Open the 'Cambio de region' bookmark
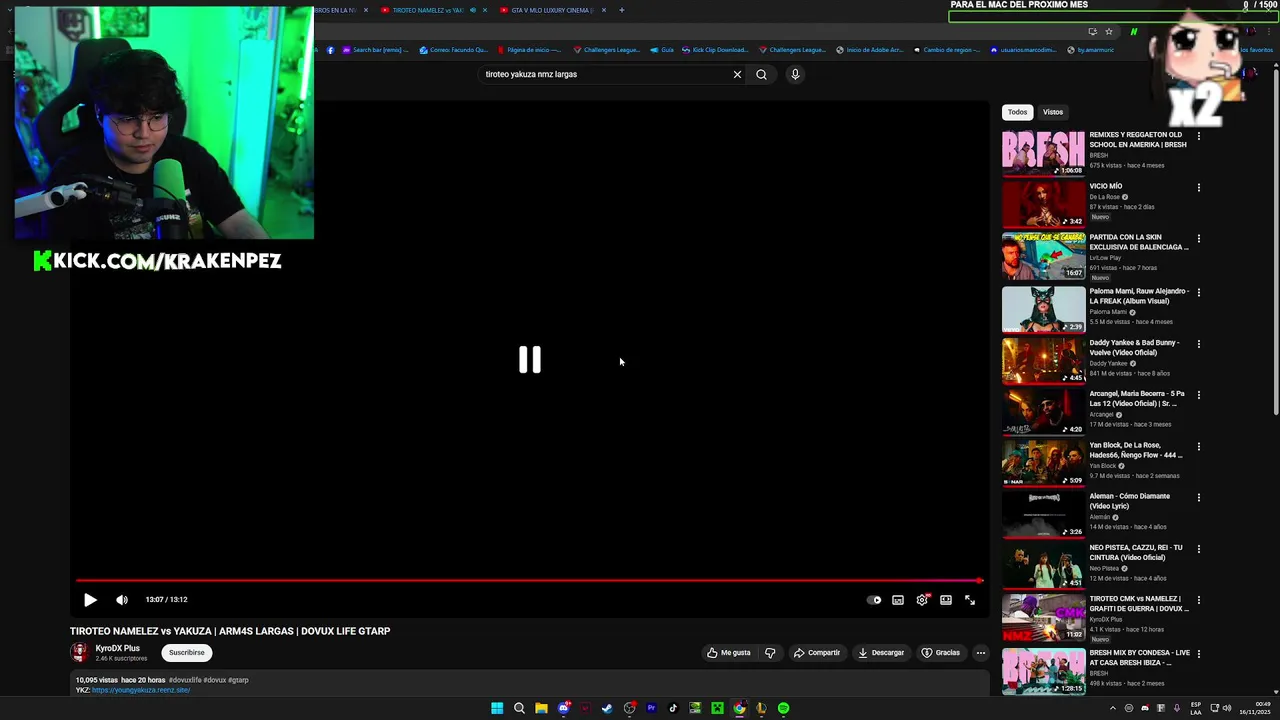 coord(946,50)
